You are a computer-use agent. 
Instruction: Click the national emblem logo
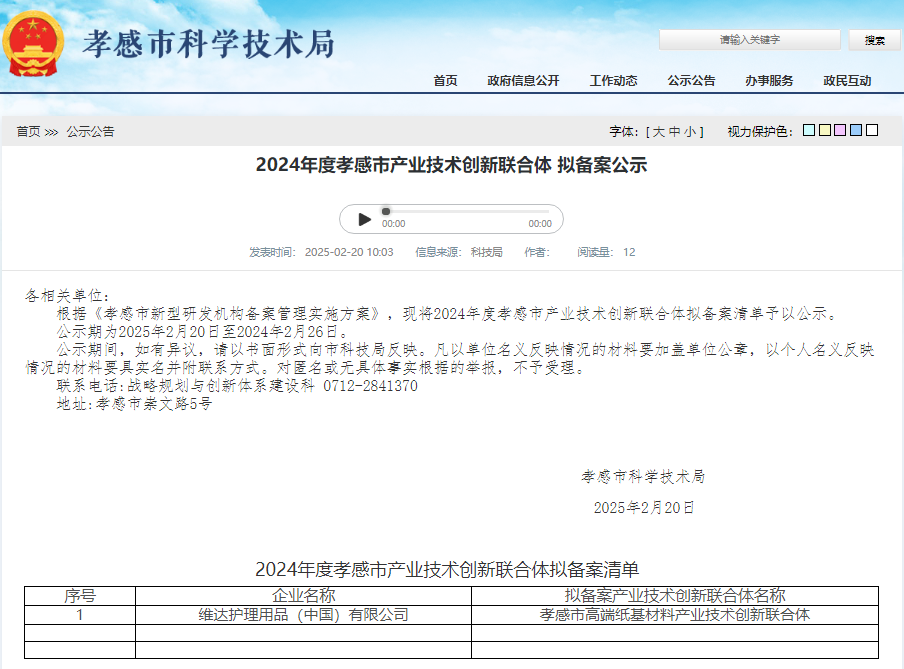pos(33,43)
